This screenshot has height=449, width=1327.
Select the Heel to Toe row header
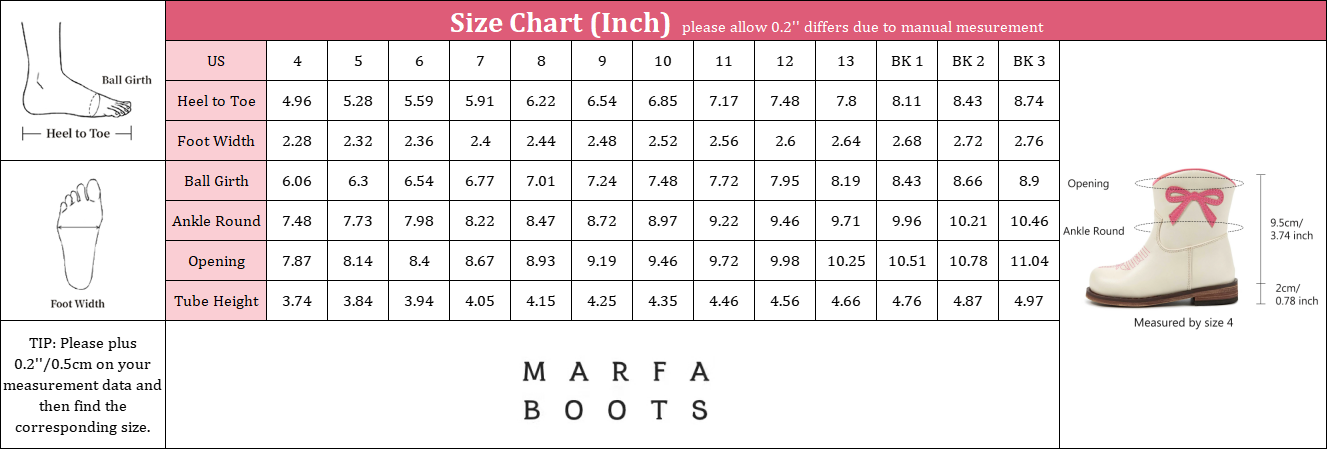point(216,101)
